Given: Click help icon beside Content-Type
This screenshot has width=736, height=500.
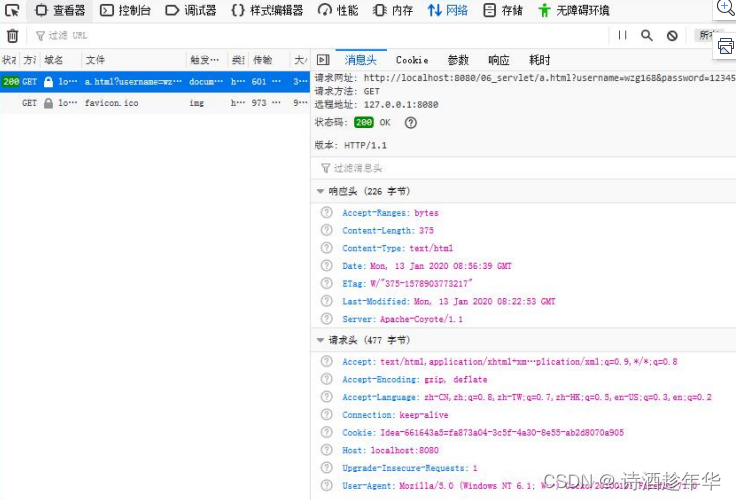Looking at the screenshot, I should 327,248.
